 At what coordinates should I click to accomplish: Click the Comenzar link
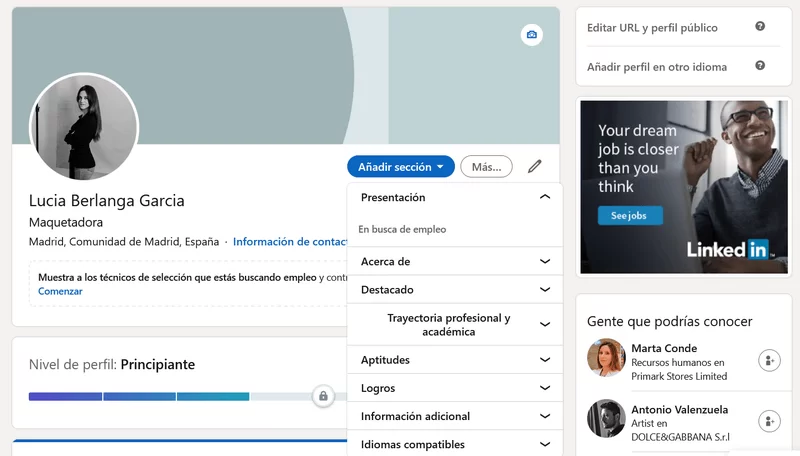point(60,291)
